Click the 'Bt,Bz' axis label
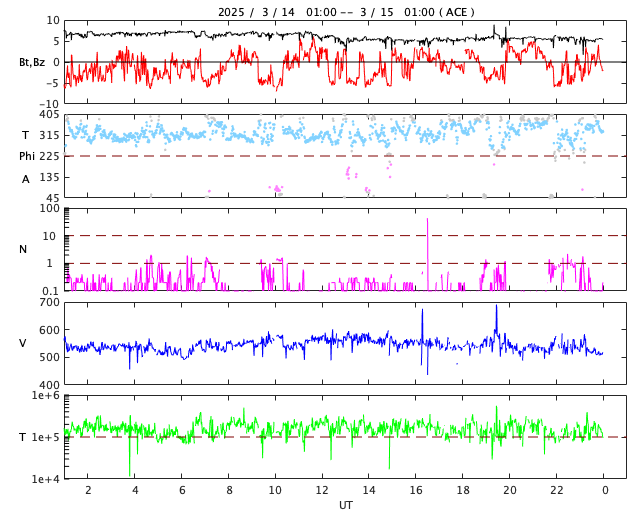 (x=32, y=62)
